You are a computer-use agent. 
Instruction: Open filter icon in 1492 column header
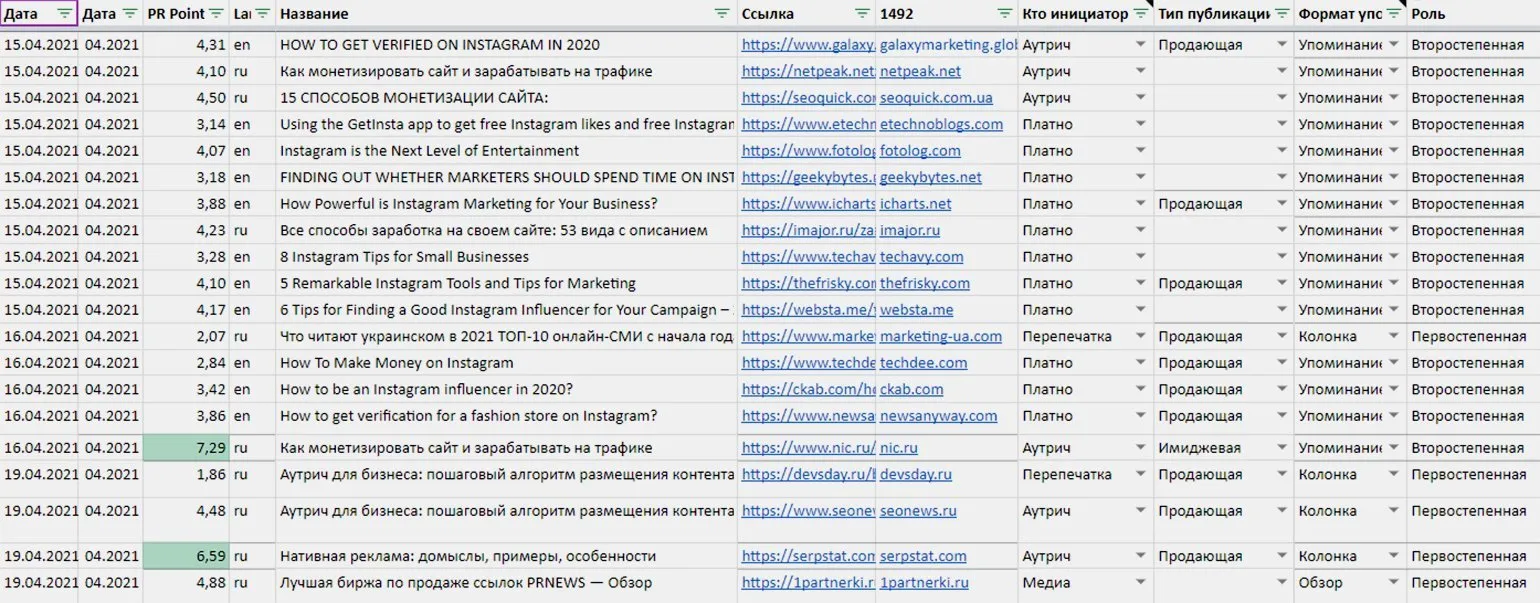tap(1005, 14)
